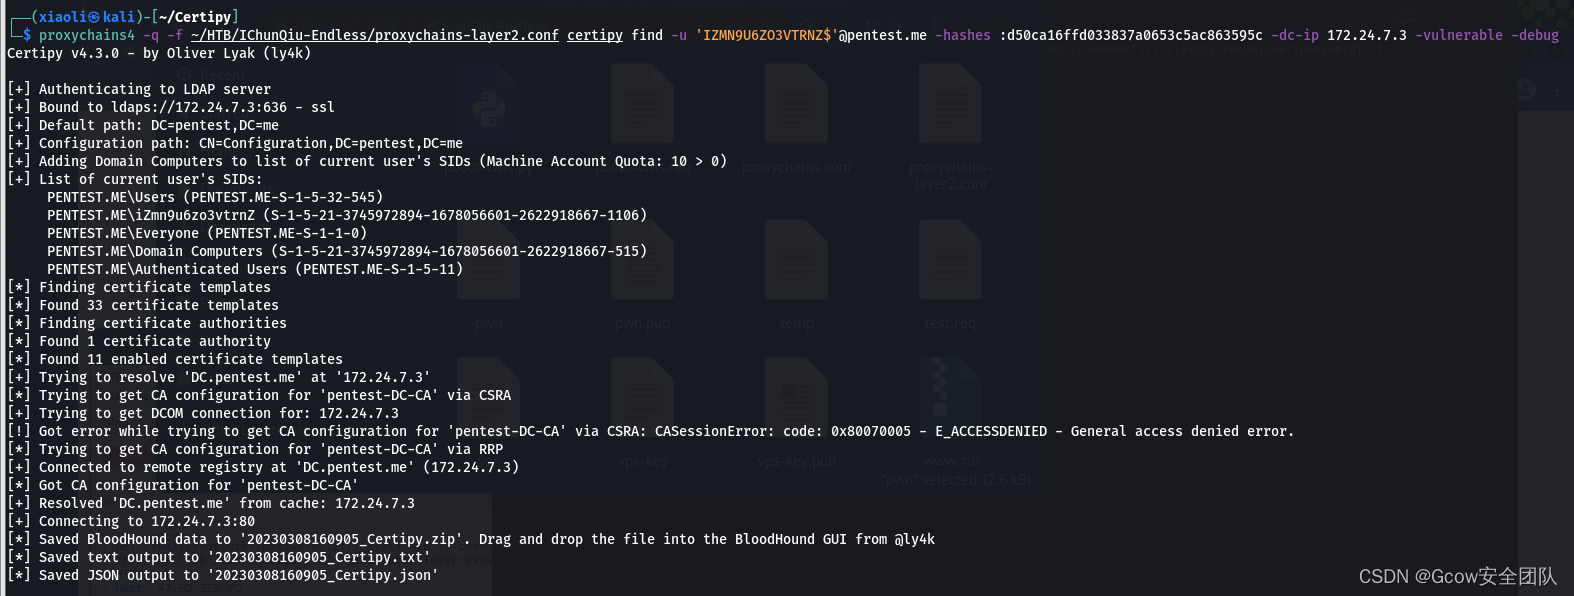Click the 'Found 11 enabled certificate templates' line
1574x596 pixels.
click(175, 359)
